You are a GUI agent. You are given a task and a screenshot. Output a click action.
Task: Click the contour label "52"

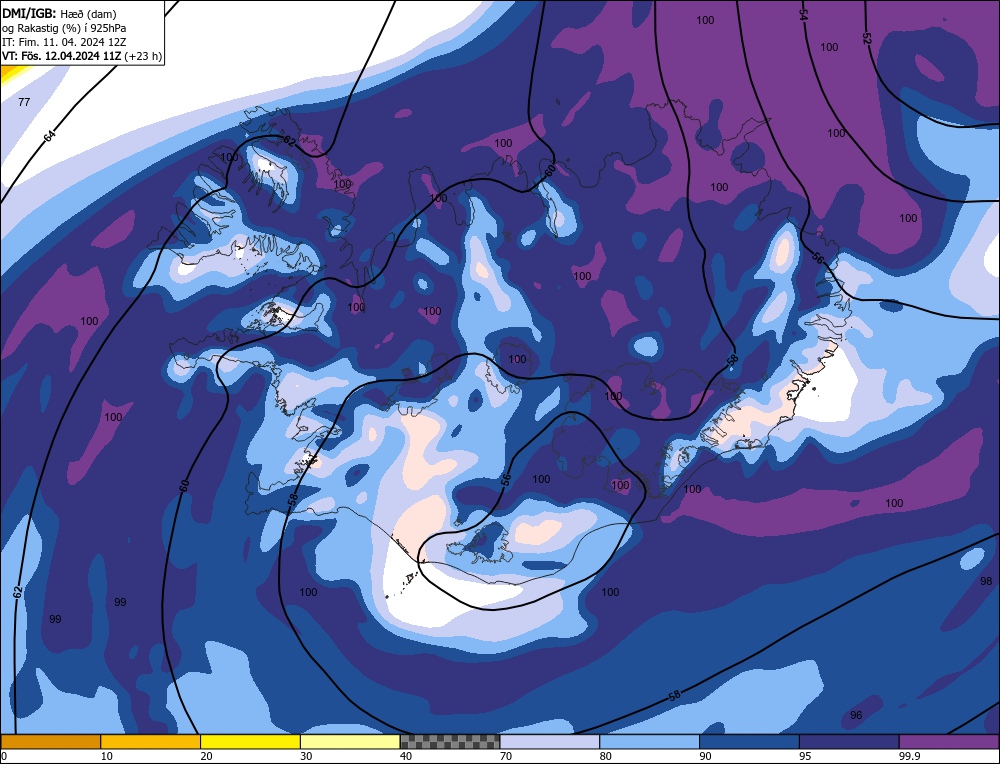(x=866, y=38)
